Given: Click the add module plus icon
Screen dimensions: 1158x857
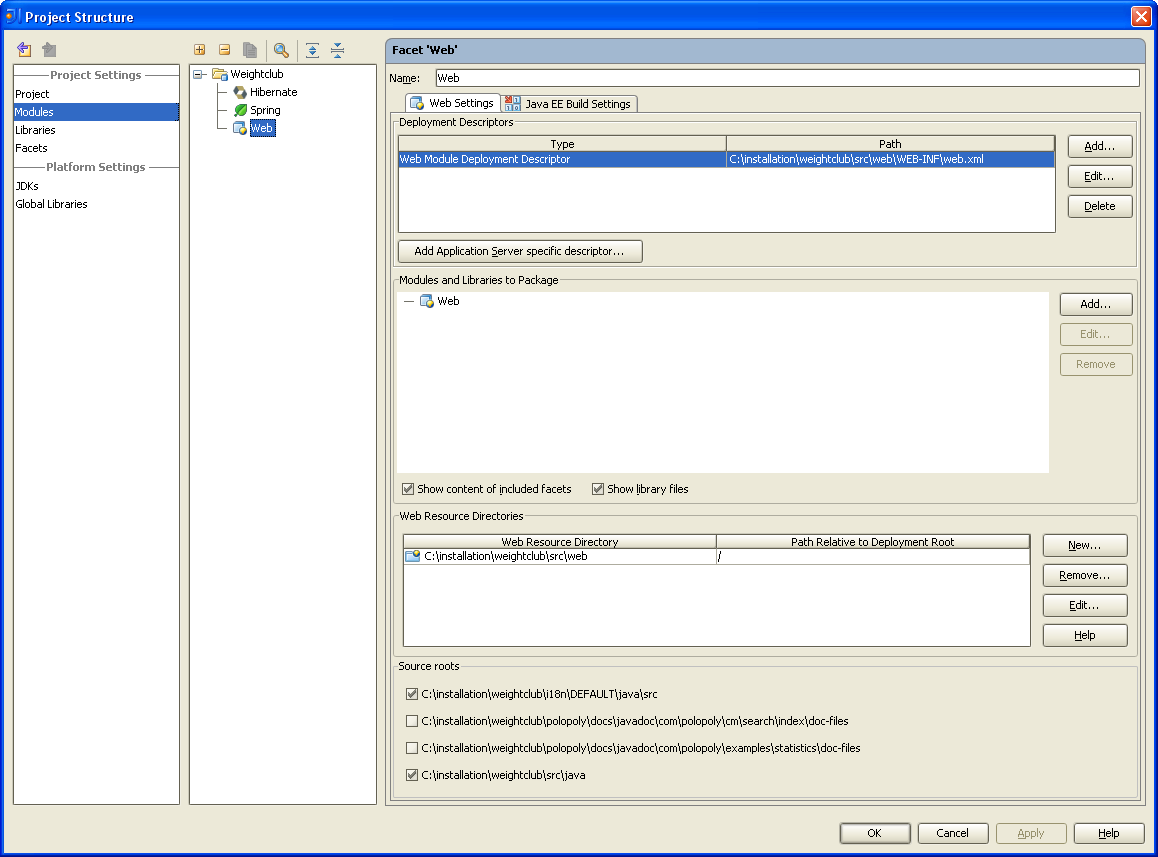Looking at the screenshot, I should click(x=199, y=49).
